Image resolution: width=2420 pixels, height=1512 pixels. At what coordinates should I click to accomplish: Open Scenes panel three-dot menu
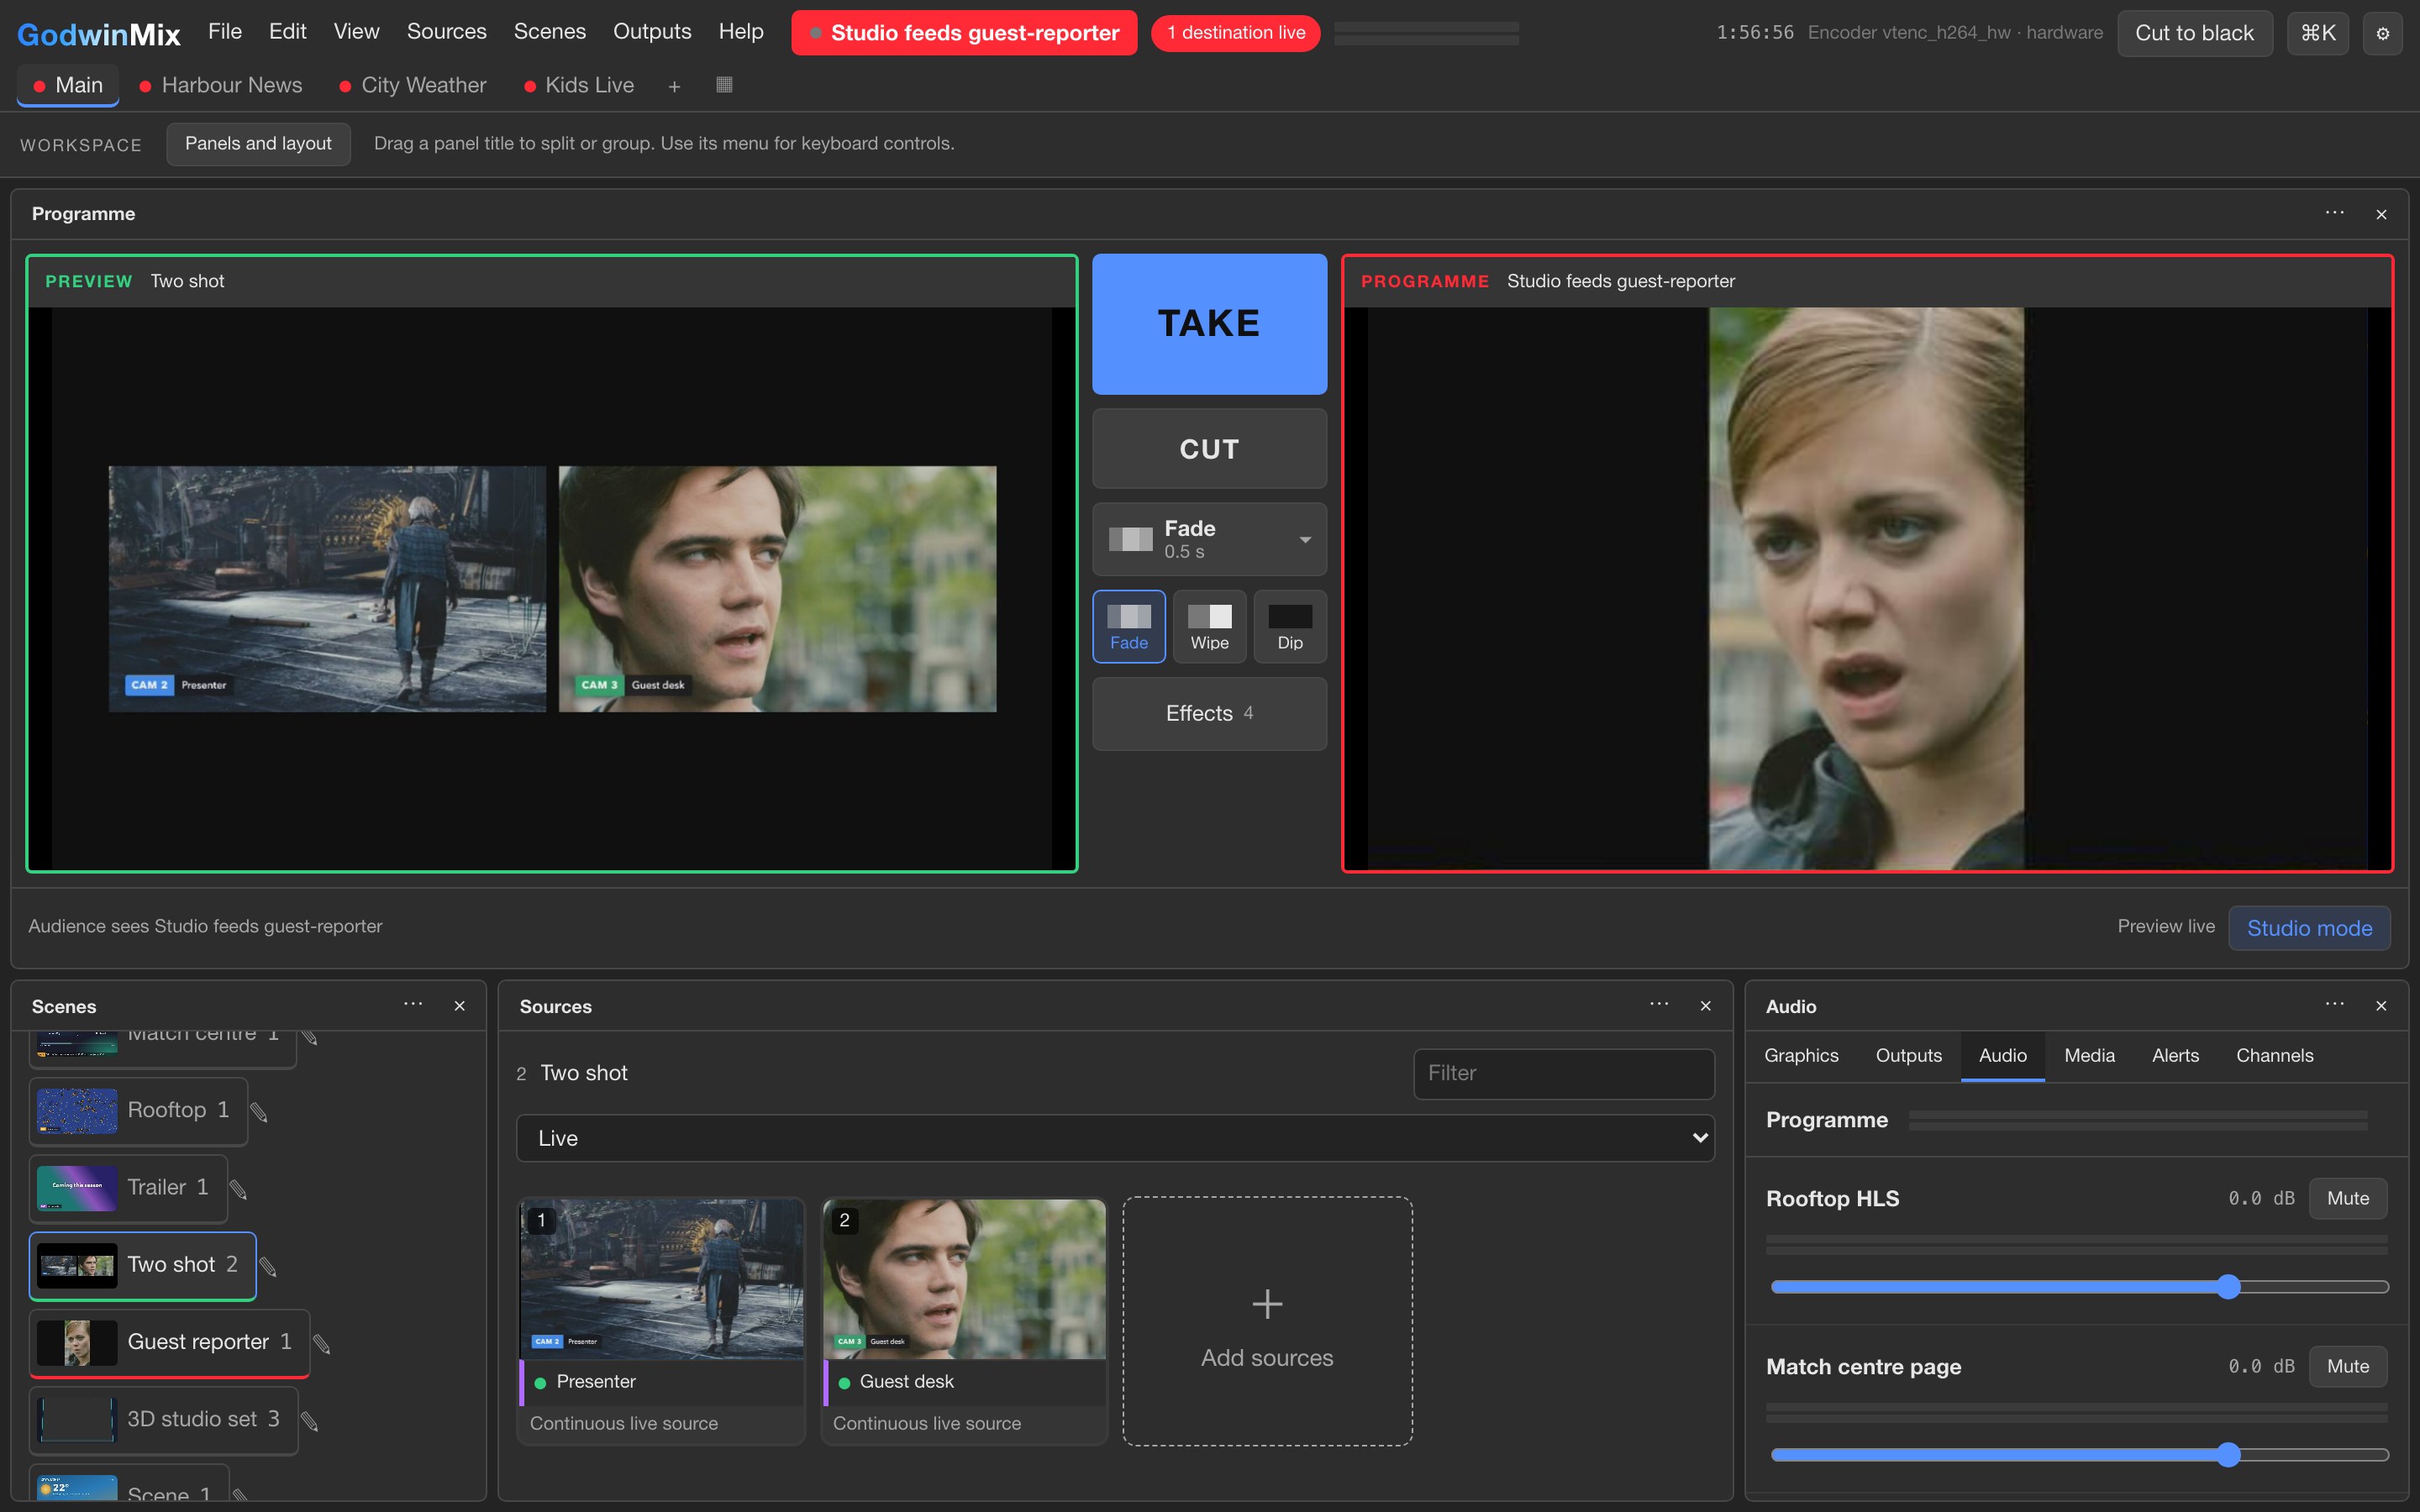pos(413,1005)
